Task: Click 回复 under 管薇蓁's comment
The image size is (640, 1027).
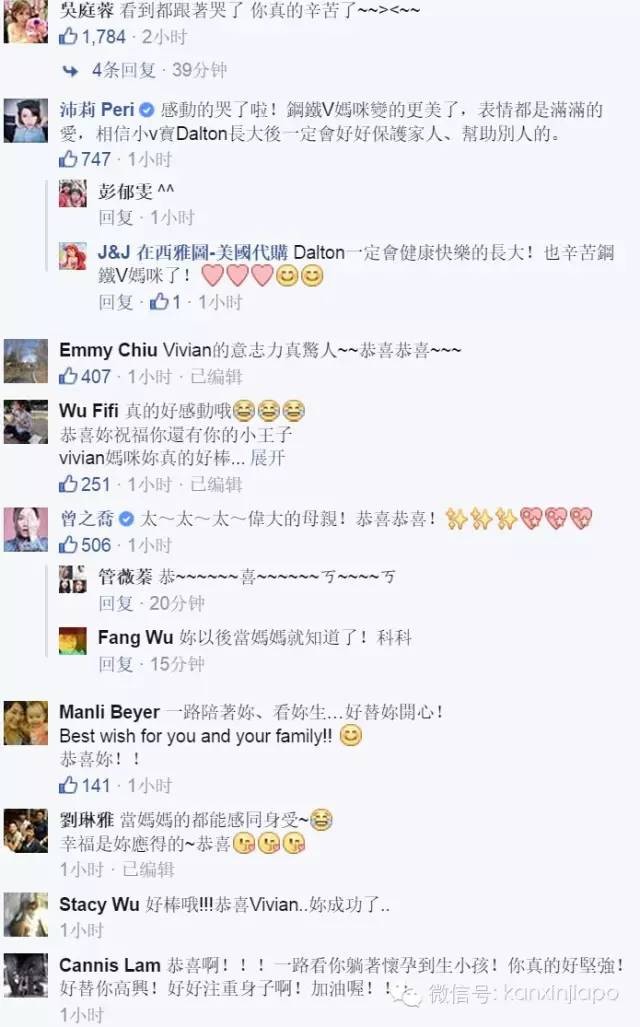Action: [x=115, y=603]
